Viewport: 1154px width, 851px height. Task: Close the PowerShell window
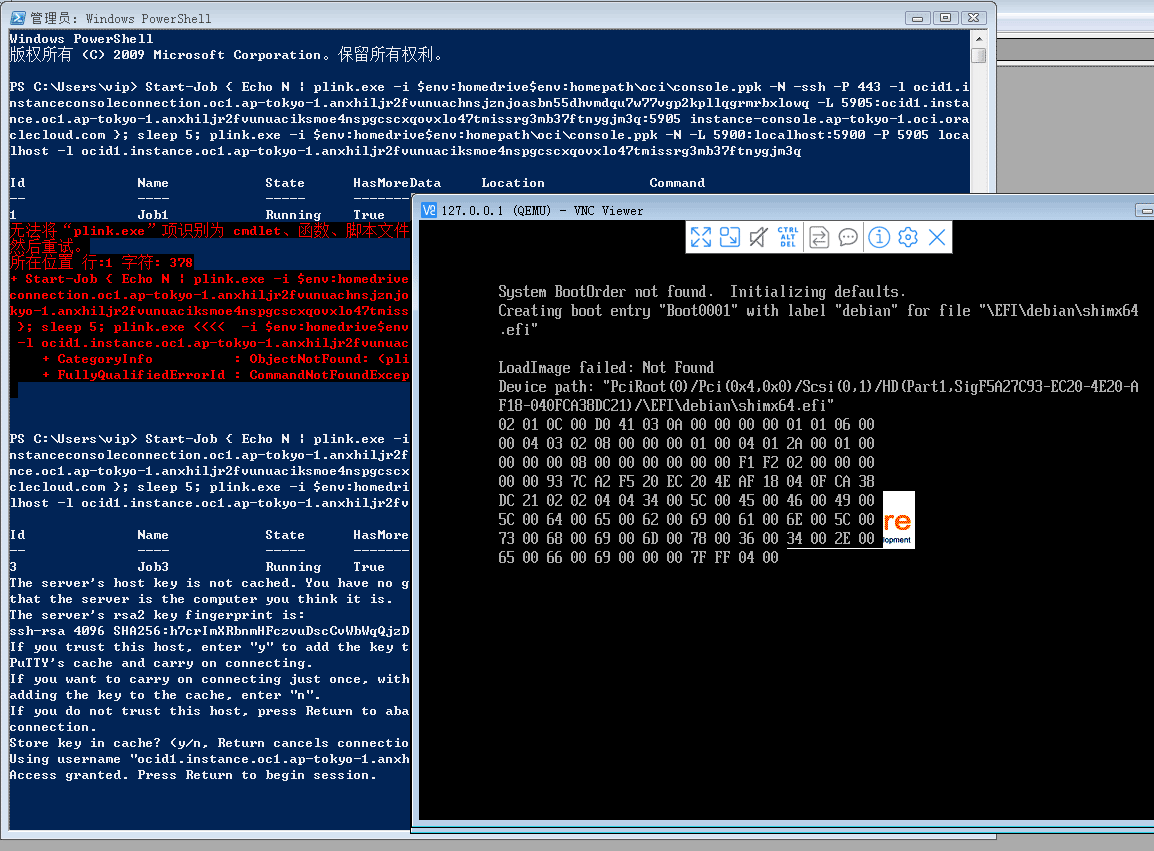(973, 18)
